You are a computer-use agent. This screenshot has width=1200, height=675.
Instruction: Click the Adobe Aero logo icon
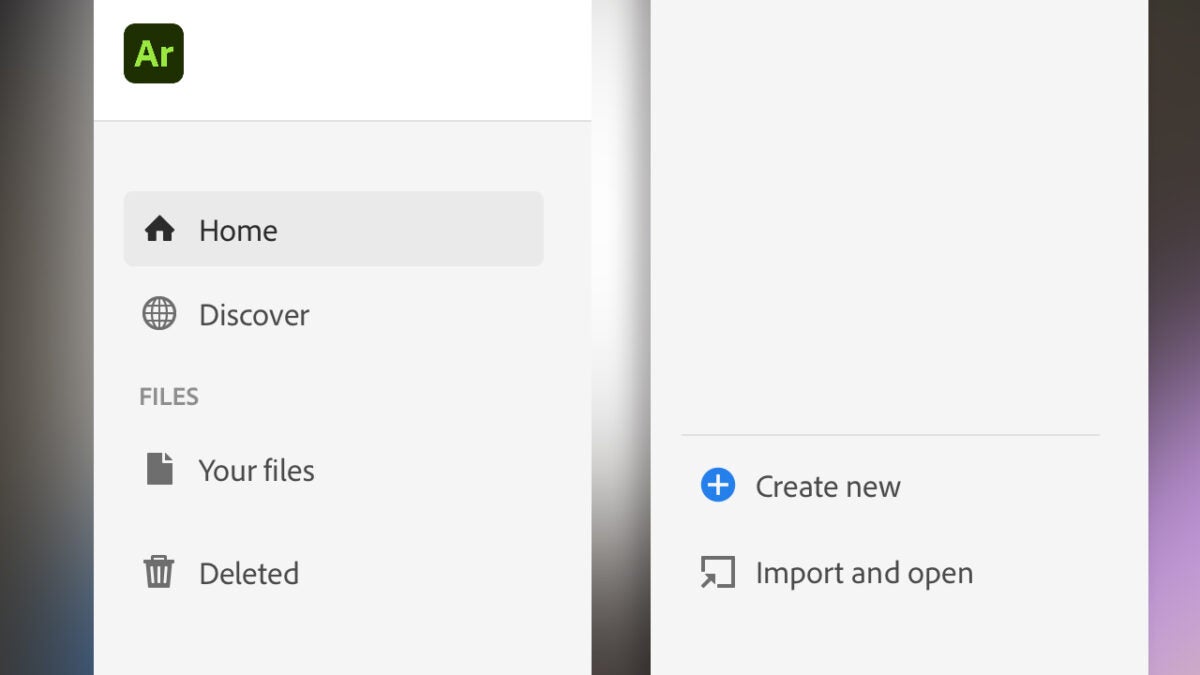point(153,53)
